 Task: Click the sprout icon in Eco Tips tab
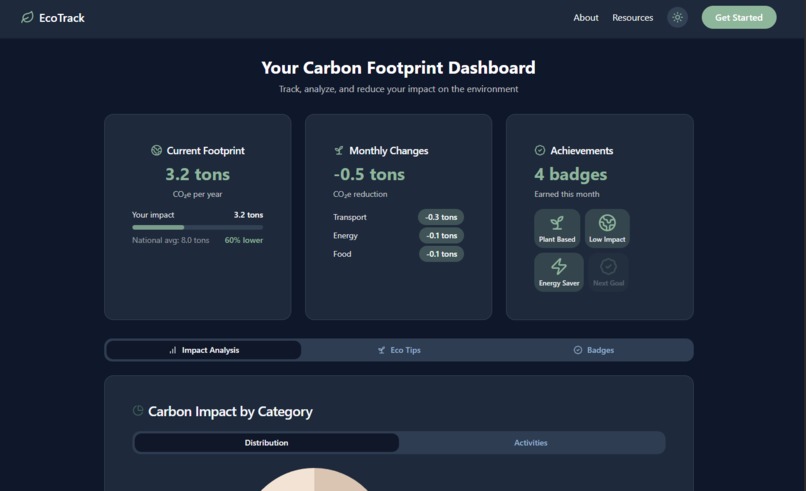coord(381,350)
